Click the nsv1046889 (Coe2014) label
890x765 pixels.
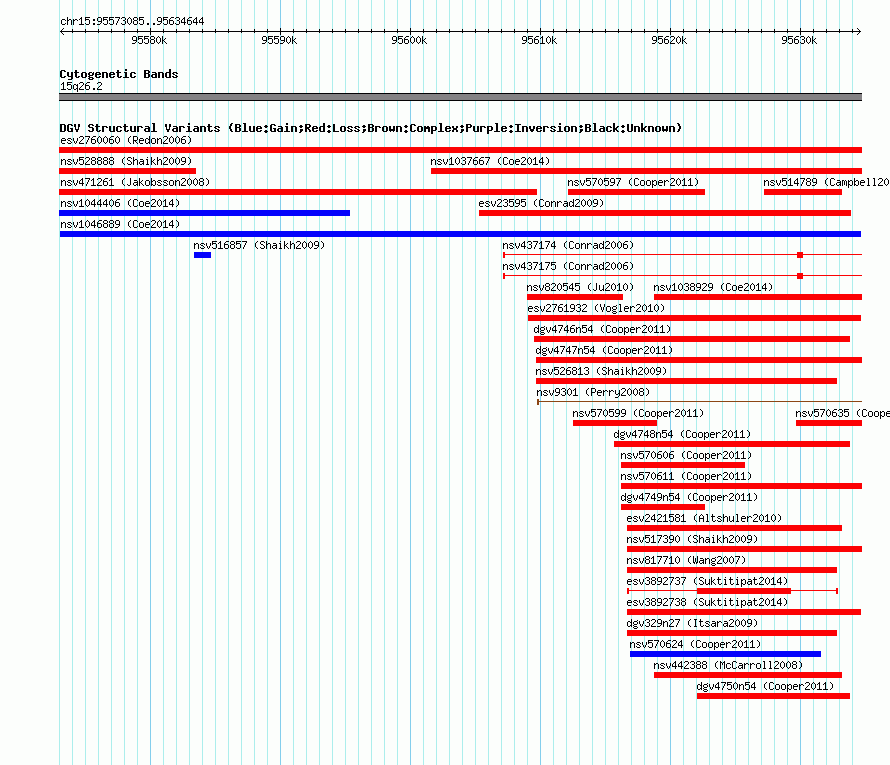[x=120, y=224]
